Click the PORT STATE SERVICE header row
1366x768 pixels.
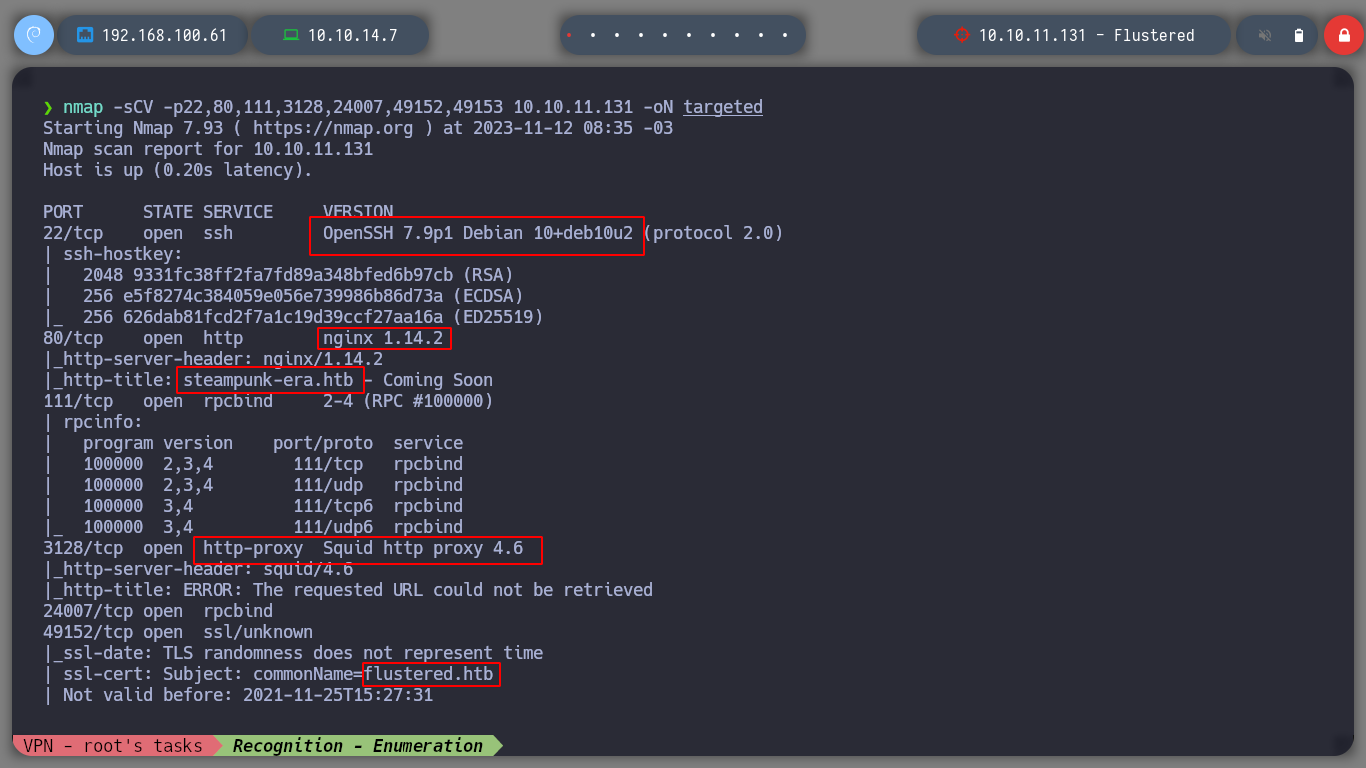[218, 212]
